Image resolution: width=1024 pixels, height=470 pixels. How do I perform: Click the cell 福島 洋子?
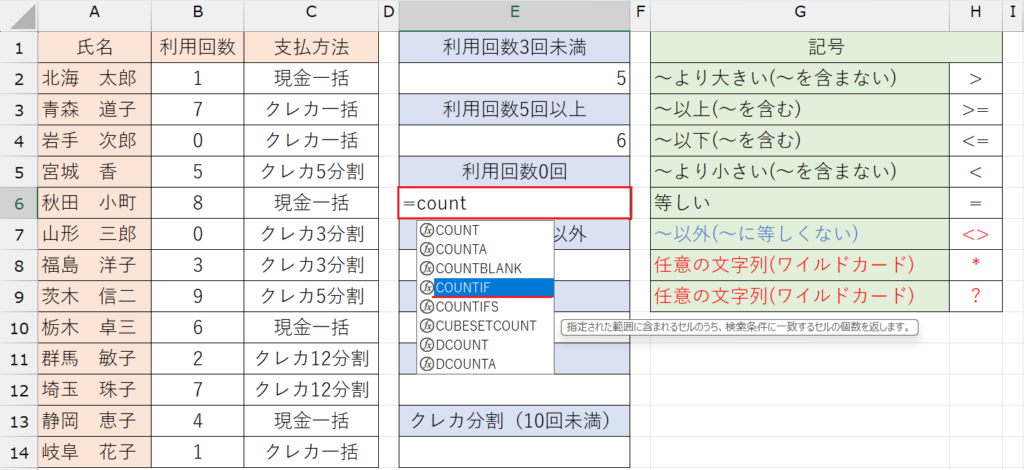tap(95, 265)
